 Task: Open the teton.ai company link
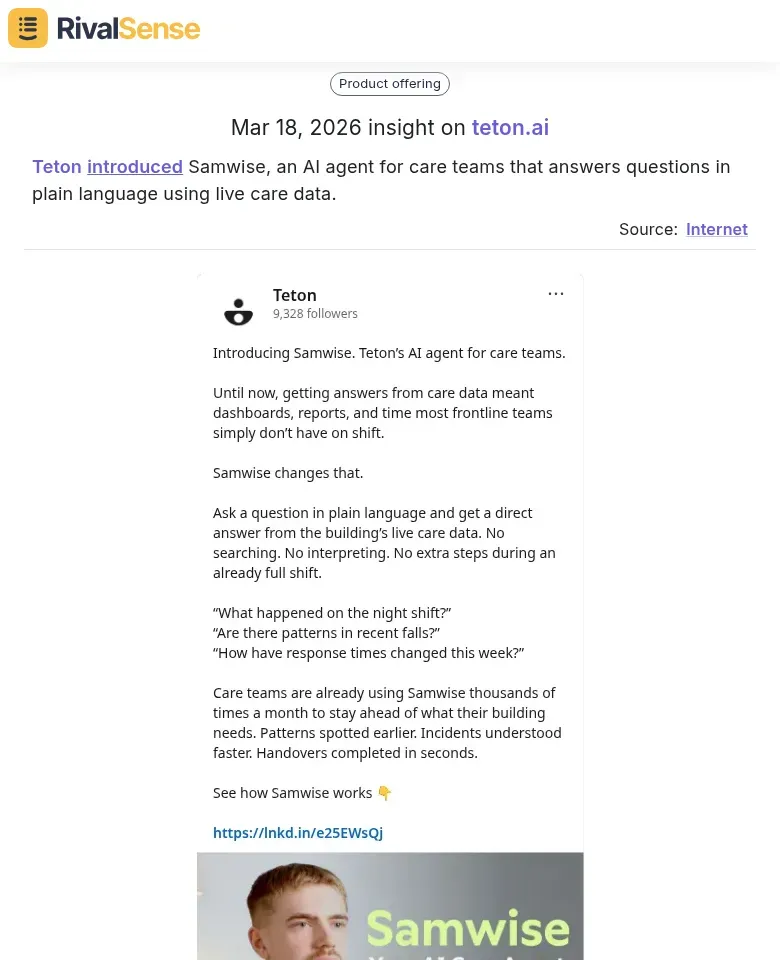[x=510, y=127]
